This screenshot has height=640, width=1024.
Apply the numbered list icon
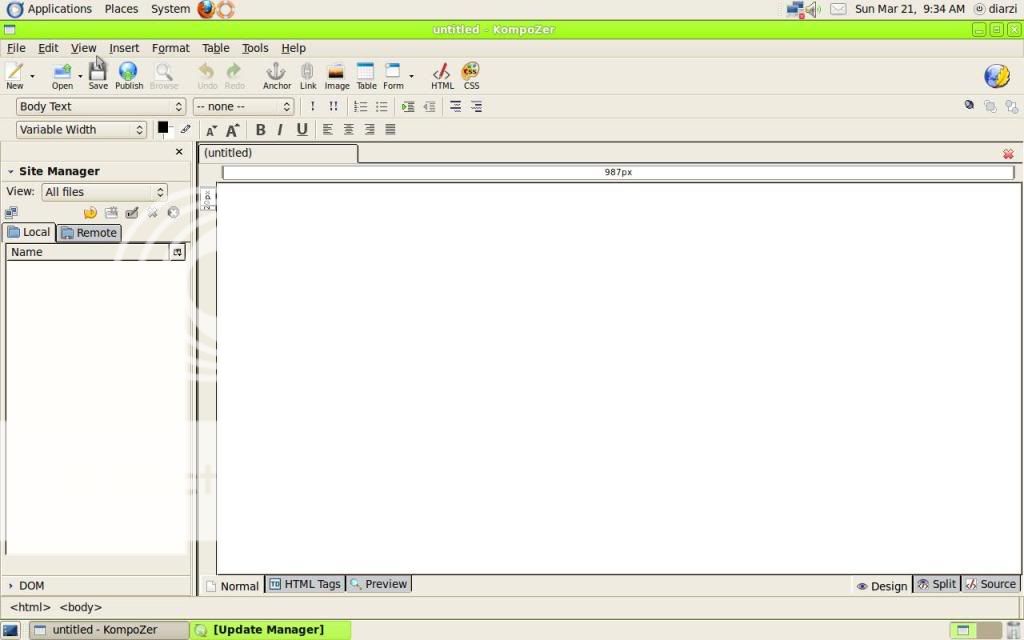(x=360, y=106)
